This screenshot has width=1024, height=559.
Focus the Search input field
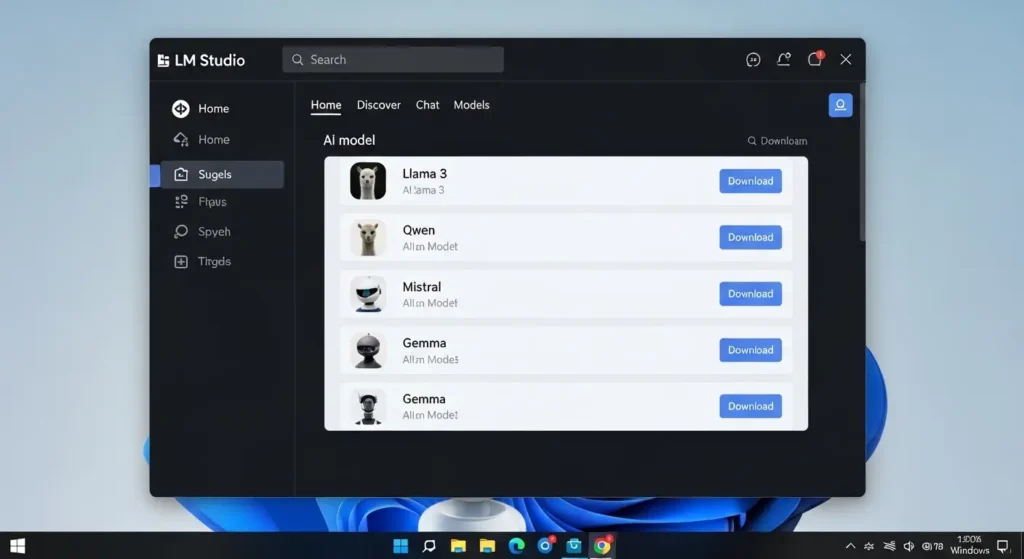coord(393,59)
